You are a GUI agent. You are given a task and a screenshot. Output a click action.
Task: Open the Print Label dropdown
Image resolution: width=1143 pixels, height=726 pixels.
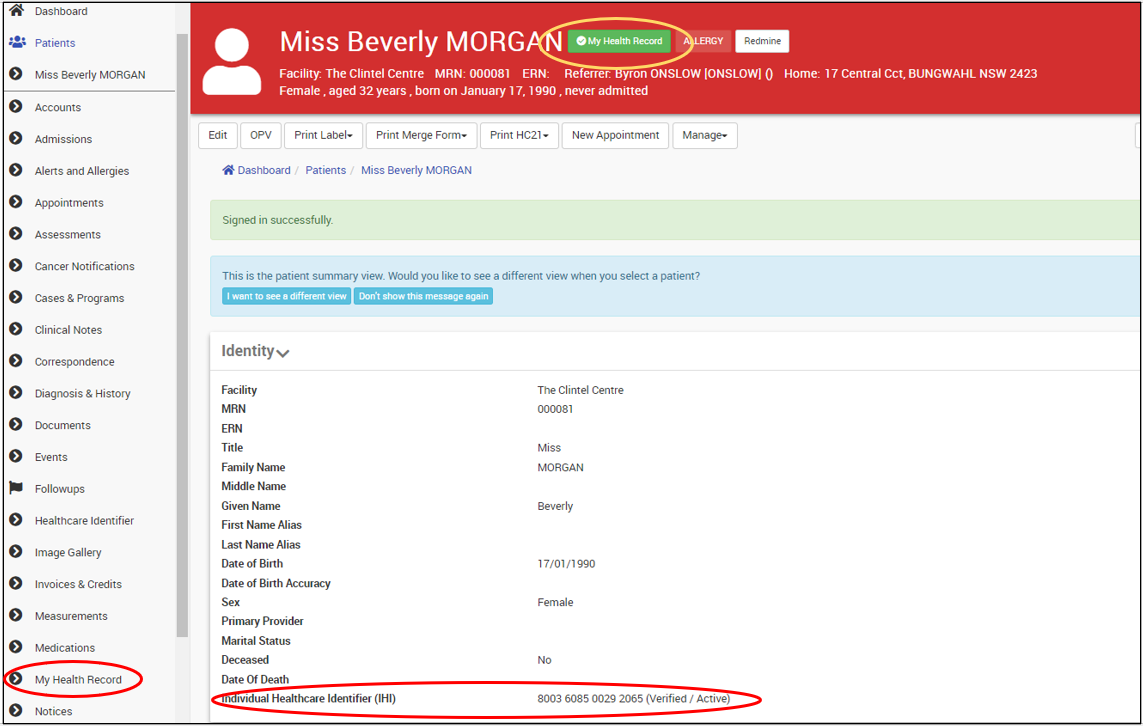coord(324,136)
